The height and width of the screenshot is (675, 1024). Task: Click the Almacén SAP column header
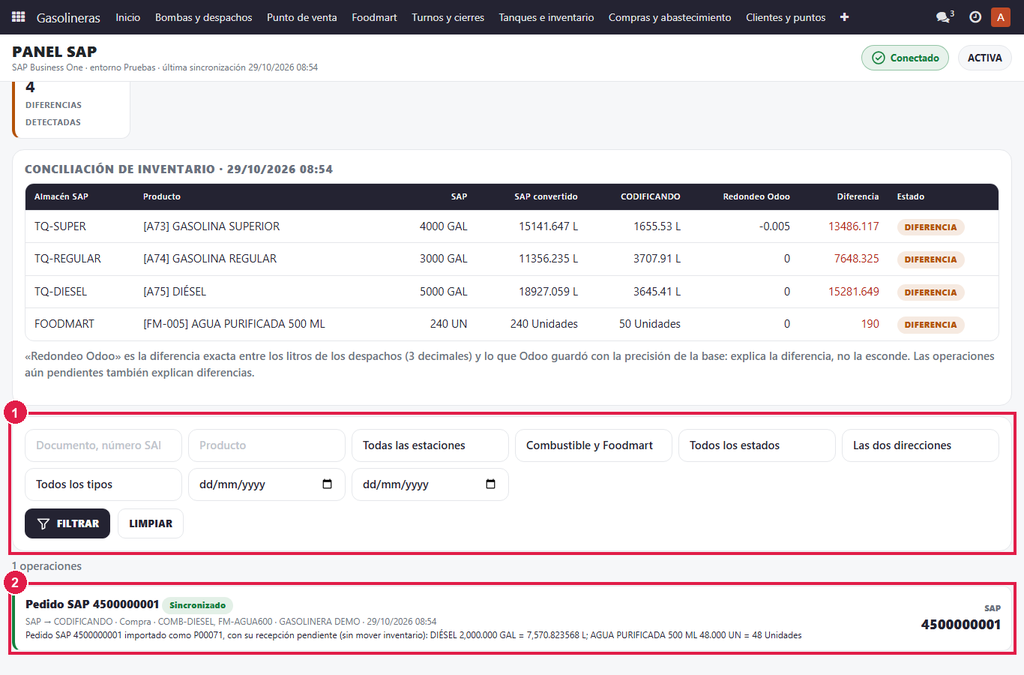click(x=61, y=196)
